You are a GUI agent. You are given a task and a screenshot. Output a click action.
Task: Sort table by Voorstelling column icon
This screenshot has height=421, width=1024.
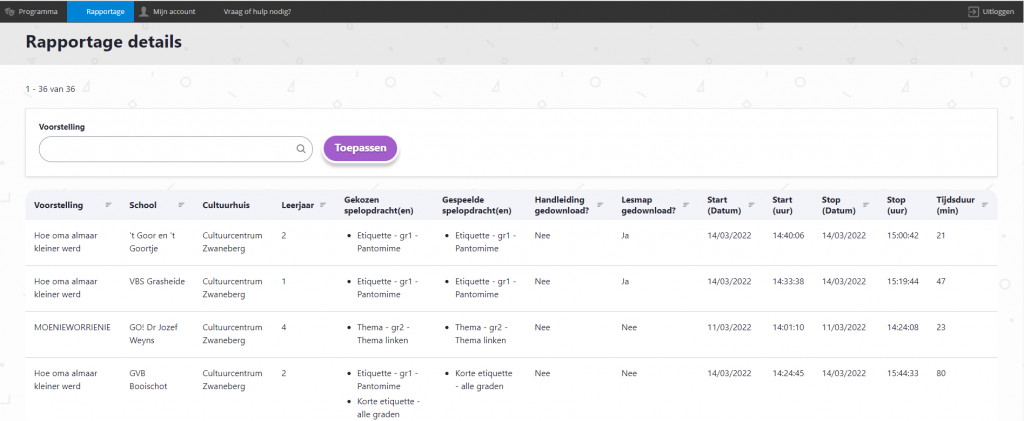coord(108,205)
